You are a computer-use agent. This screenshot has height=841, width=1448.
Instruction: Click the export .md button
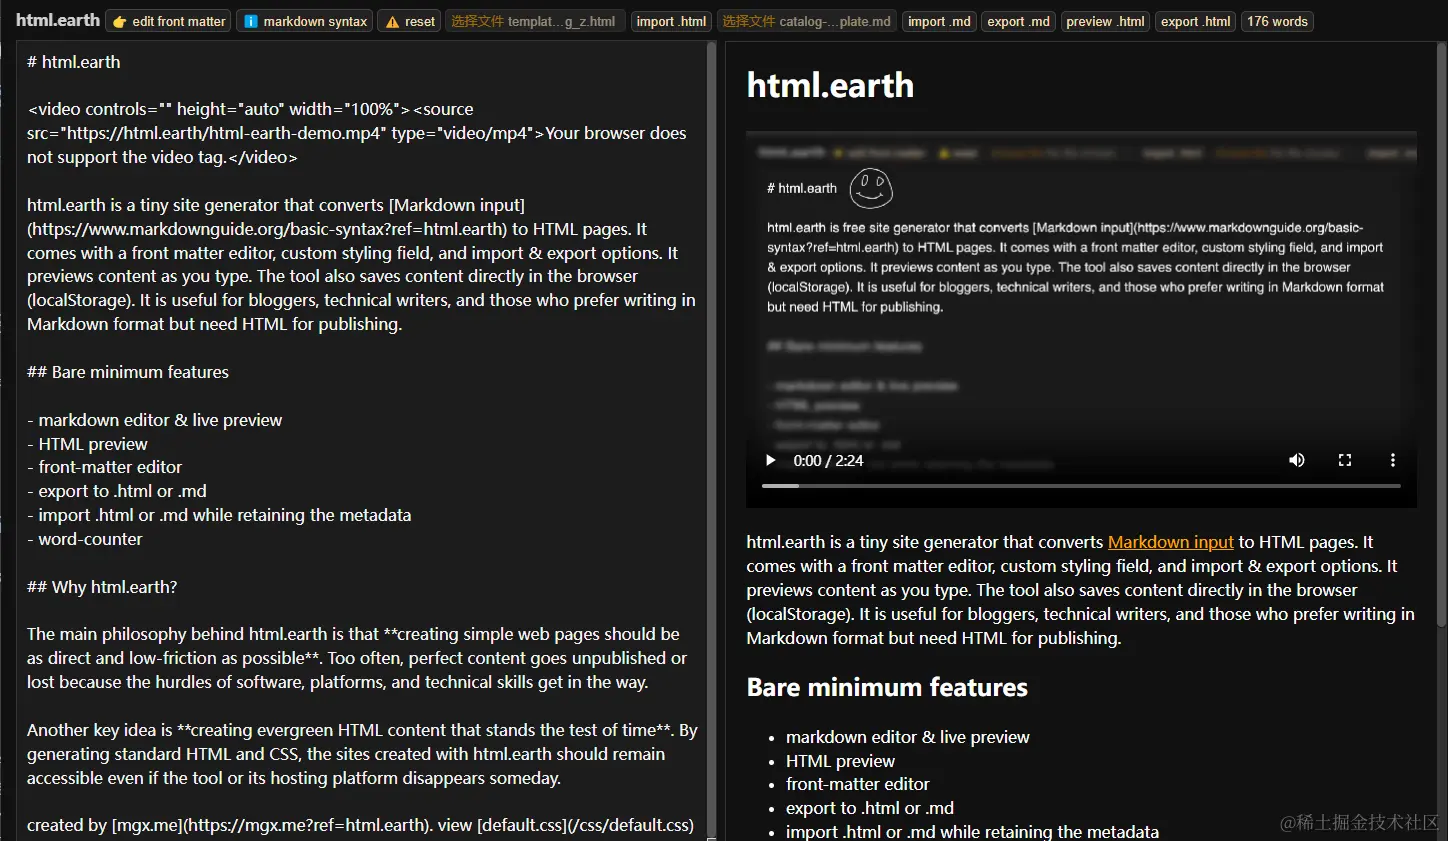point(1018,21)
